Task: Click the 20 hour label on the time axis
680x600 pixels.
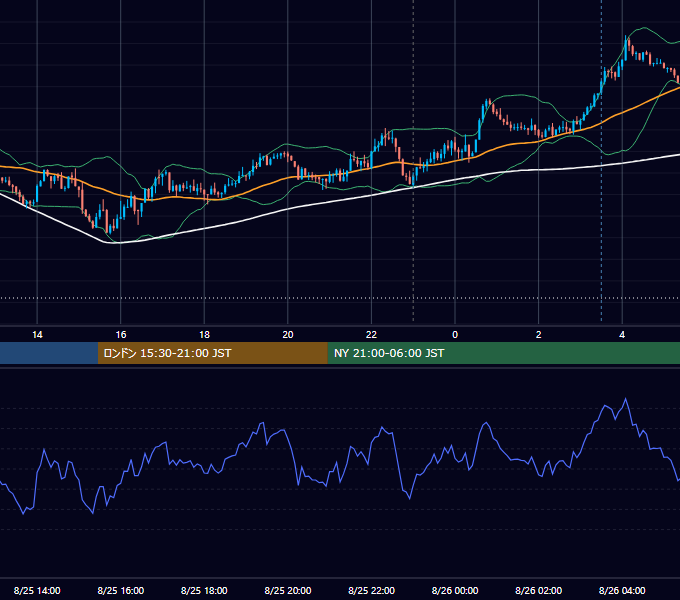Action: point(288,335)
